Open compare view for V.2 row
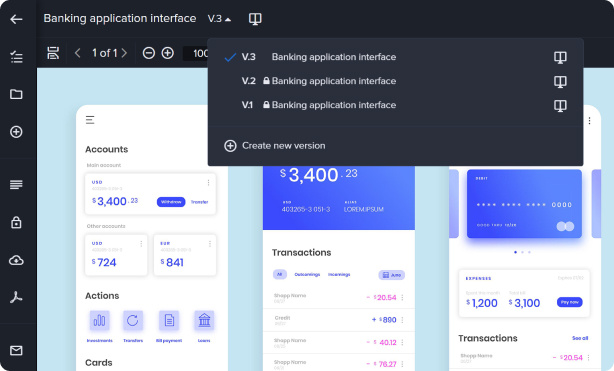Image resolution: width=614 pixels, height=371 pixels. pos(560,81)
